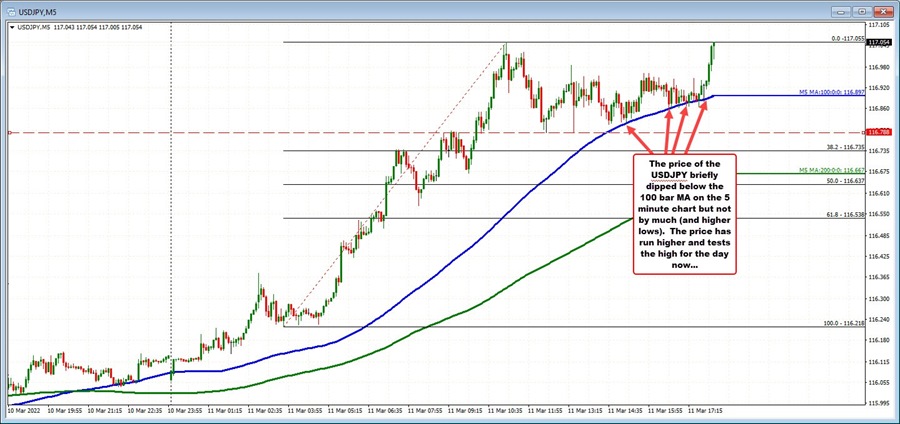Select the 61.8 - 116.538 Fibonacci level label
This screenshot has width=900, height=424.
847,214
